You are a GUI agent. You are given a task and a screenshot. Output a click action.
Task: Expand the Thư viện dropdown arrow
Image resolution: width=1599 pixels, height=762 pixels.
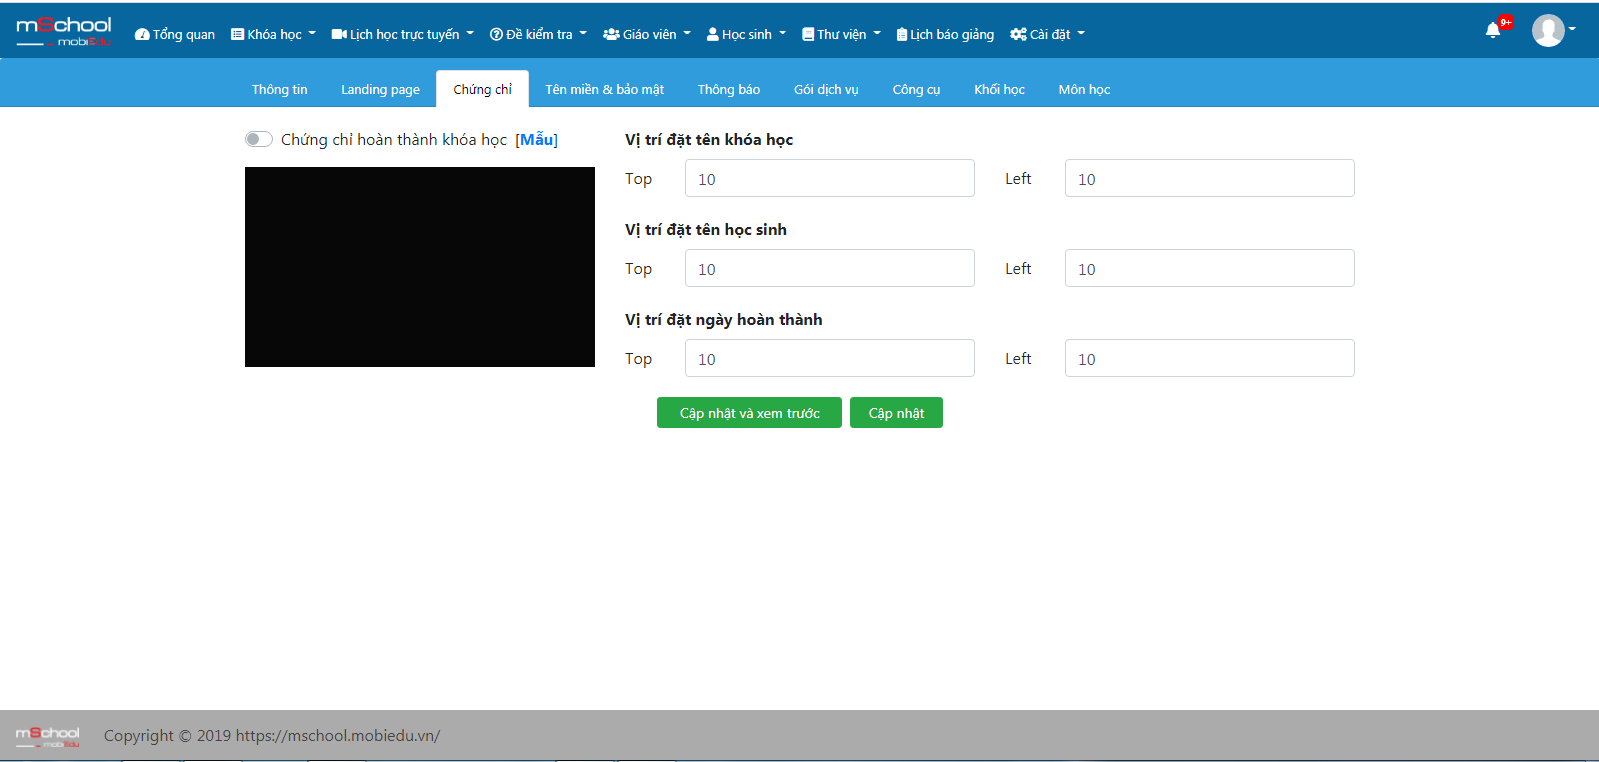click(877, 33)
